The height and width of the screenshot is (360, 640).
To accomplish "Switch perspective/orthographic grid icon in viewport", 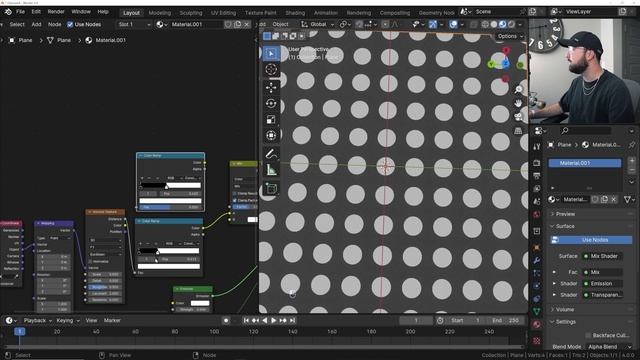I will (518, 131).
